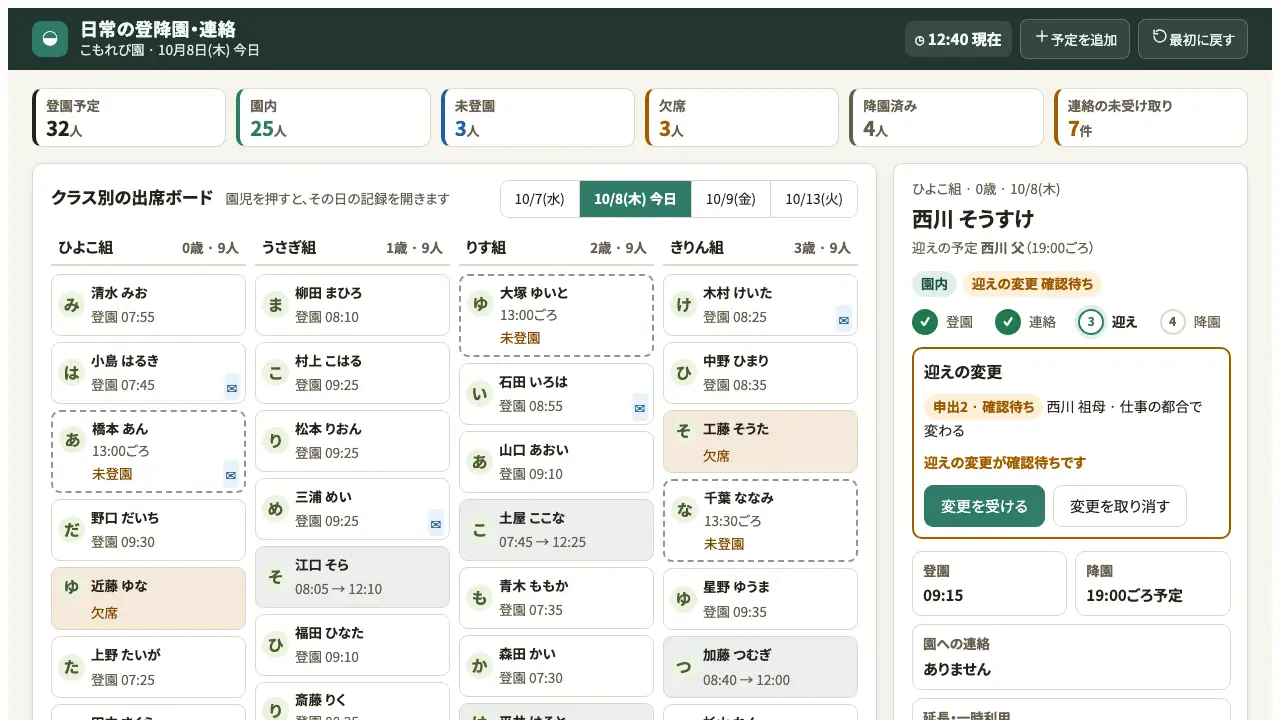Image resolution: width=1280 pixels, height=720 pixels.
Task: Click the ゆ avatar of 大塚 ゆいと
Action: 480,305
